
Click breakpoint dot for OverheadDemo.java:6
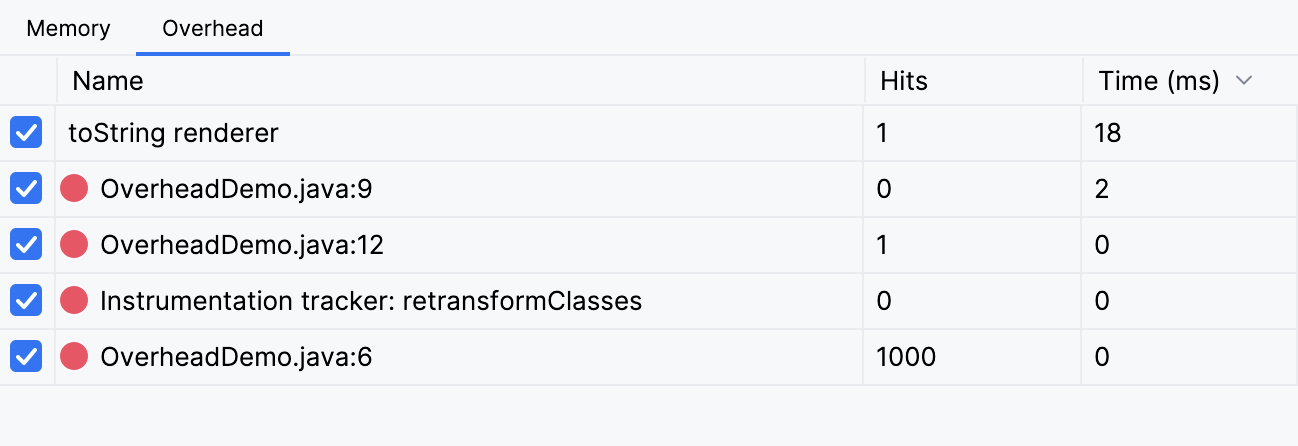pos(74,356)
